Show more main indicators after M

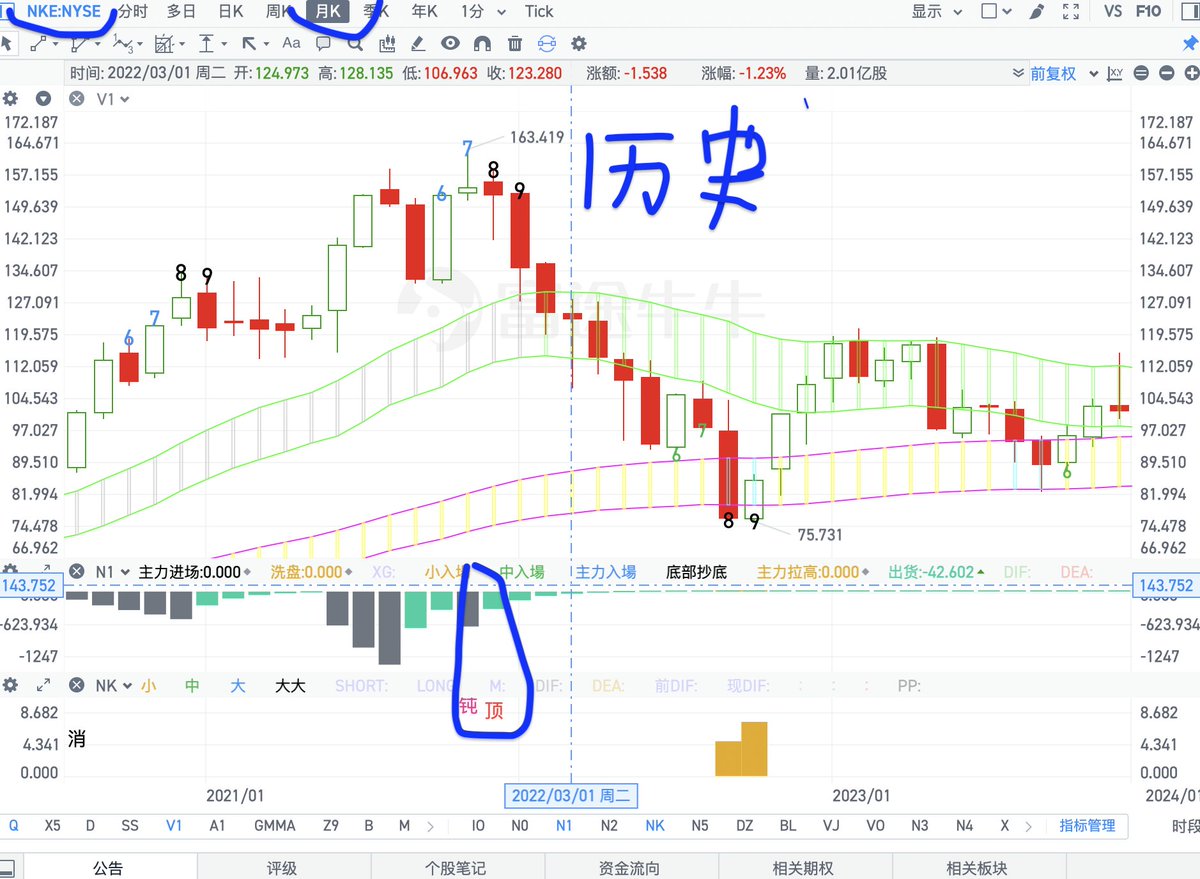tap(430, 826)
